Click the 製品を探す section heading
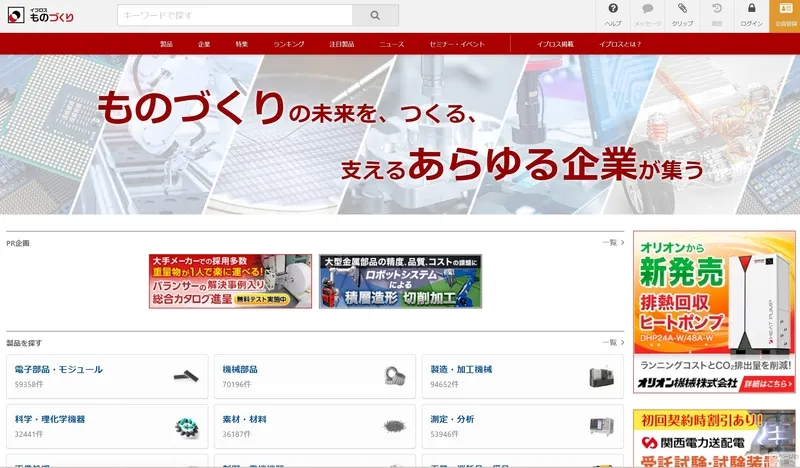Image resolution: width=800 pixels, height=468 pixels. (24, 343)
